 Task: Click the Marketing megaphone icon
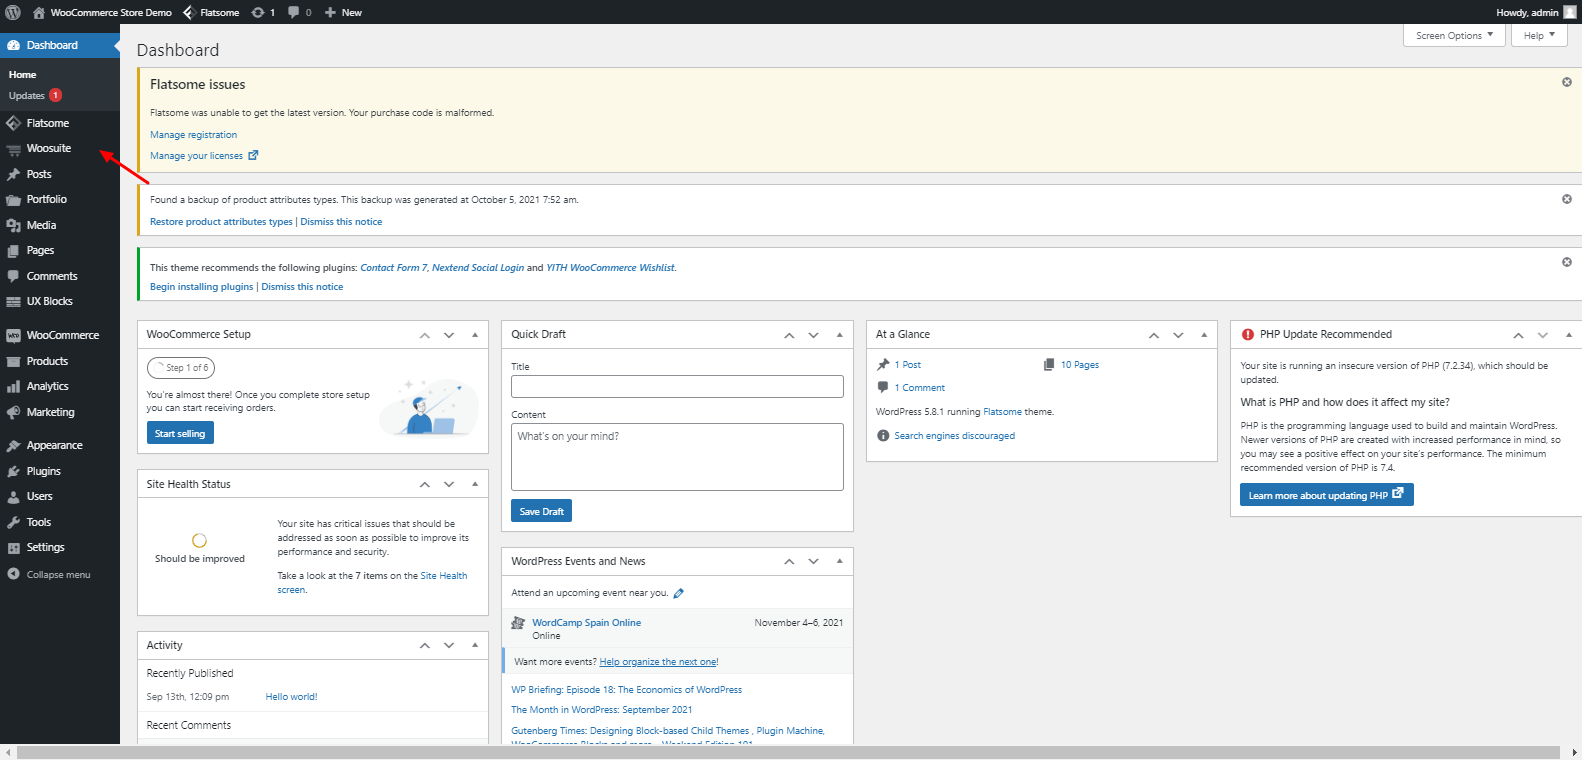click(13, 412)
